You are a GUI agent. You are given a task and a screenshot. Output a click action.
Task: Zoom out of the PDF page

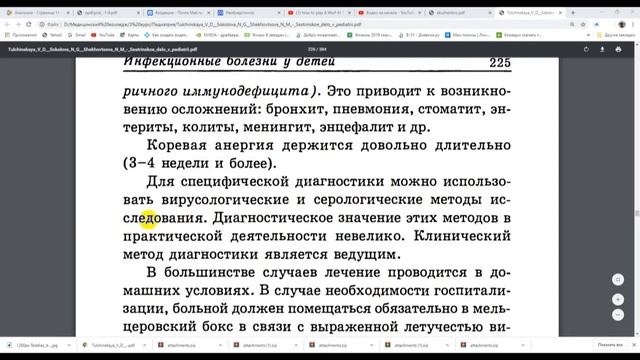tap(618, 315)
